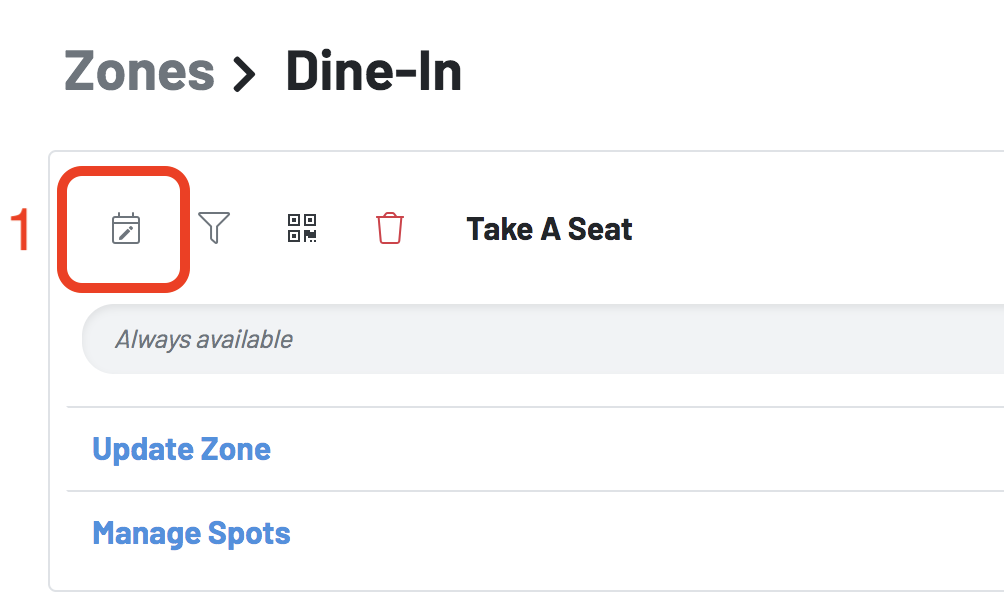The image size is (1004, 616).
Task: Delete zone using red trash icon
Action: point(389,228)
